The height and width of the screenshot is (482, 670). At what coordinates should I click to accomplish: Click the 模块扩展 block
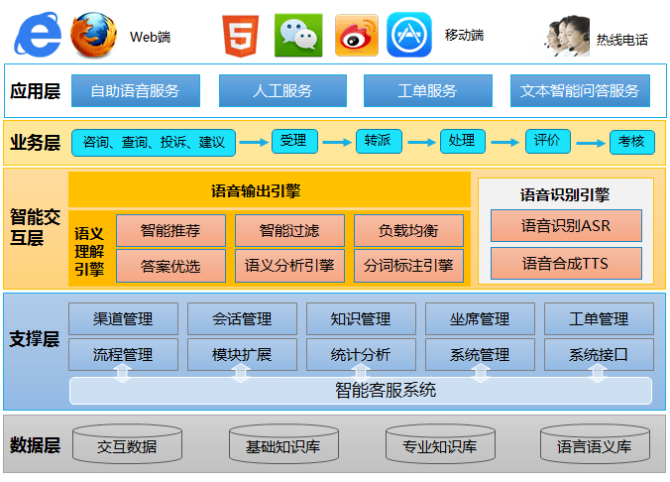coord(242,355)
